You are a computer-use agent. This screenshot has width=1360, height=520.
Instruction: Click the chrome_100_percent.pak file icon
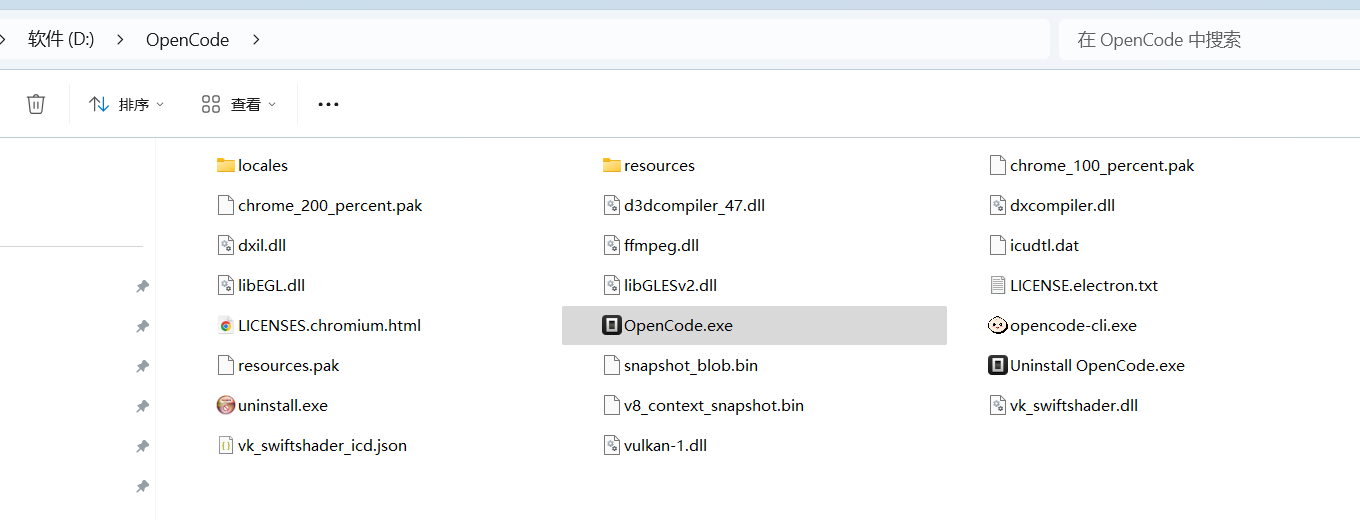click(x=997, y=165)
